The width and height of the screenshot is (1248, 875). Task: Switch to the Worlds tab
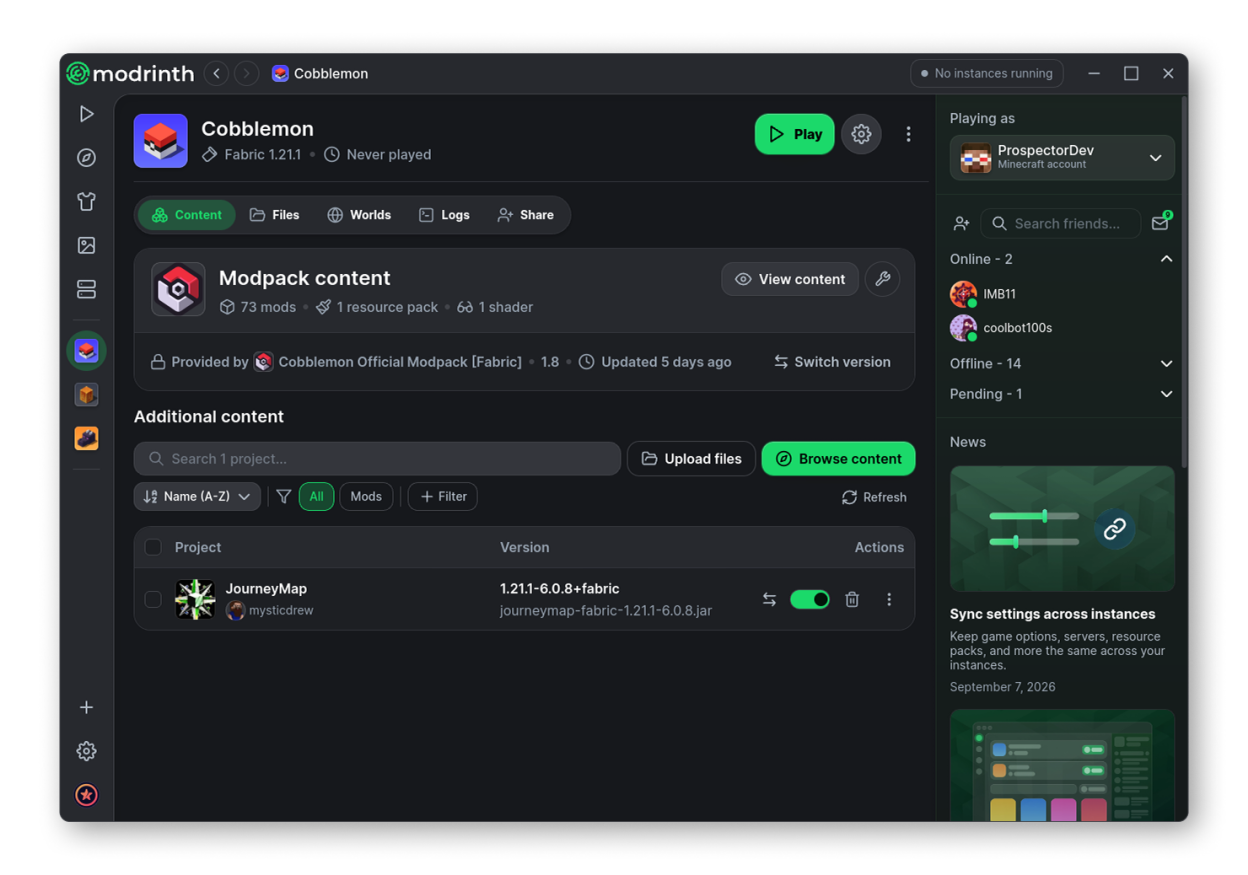359,215
